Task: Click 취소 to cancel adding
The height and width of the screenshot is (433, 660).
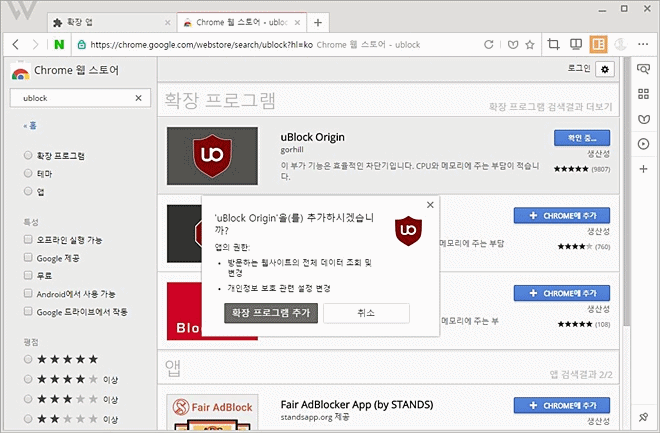Action: tap(366, 313)
